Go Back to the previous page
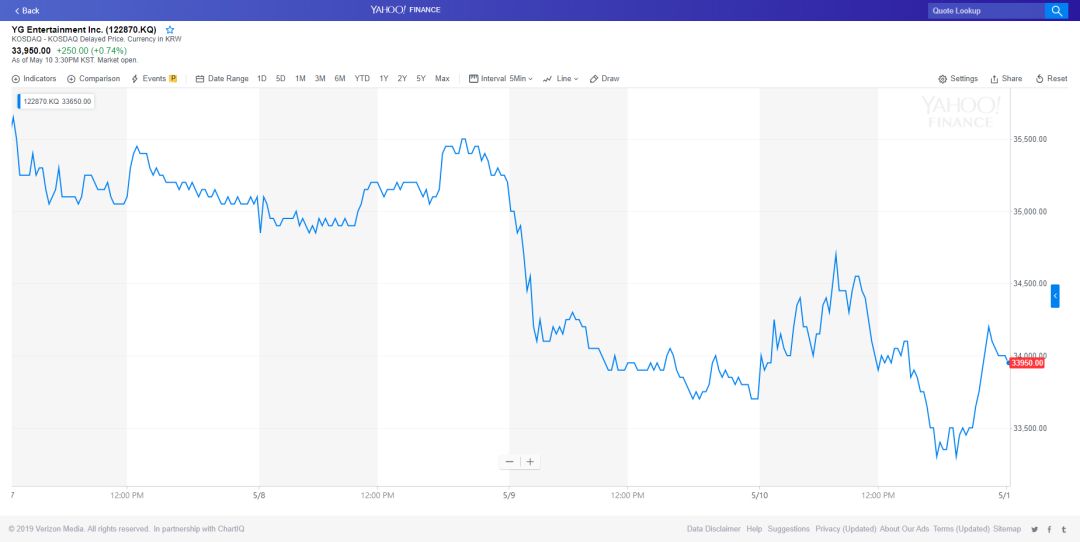This screenshot has width=1080, height=542. (27, 10)
